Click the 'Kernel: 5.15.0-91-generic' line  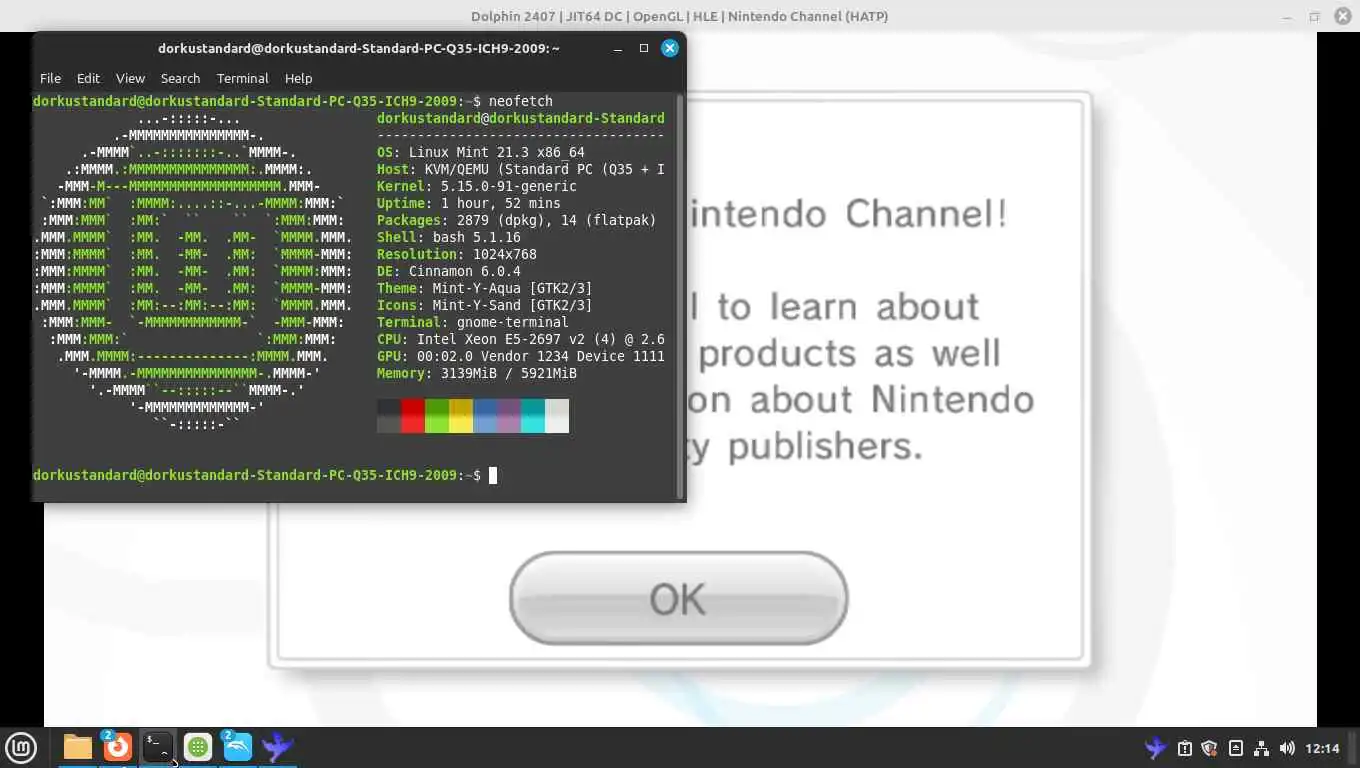[477, 186]
